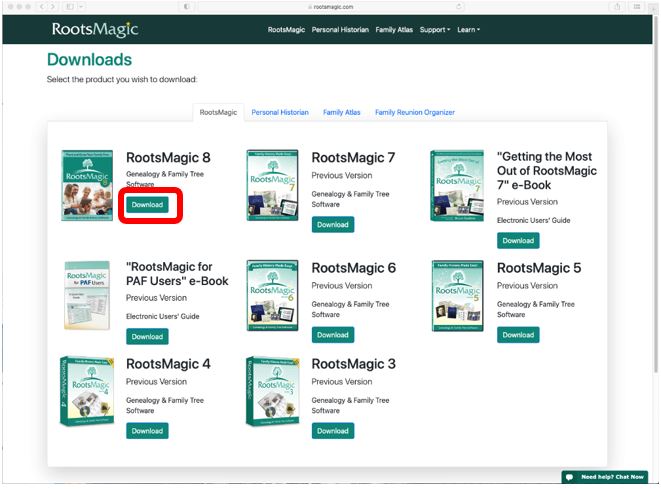Reload the page in Safari

click(459, 7)
